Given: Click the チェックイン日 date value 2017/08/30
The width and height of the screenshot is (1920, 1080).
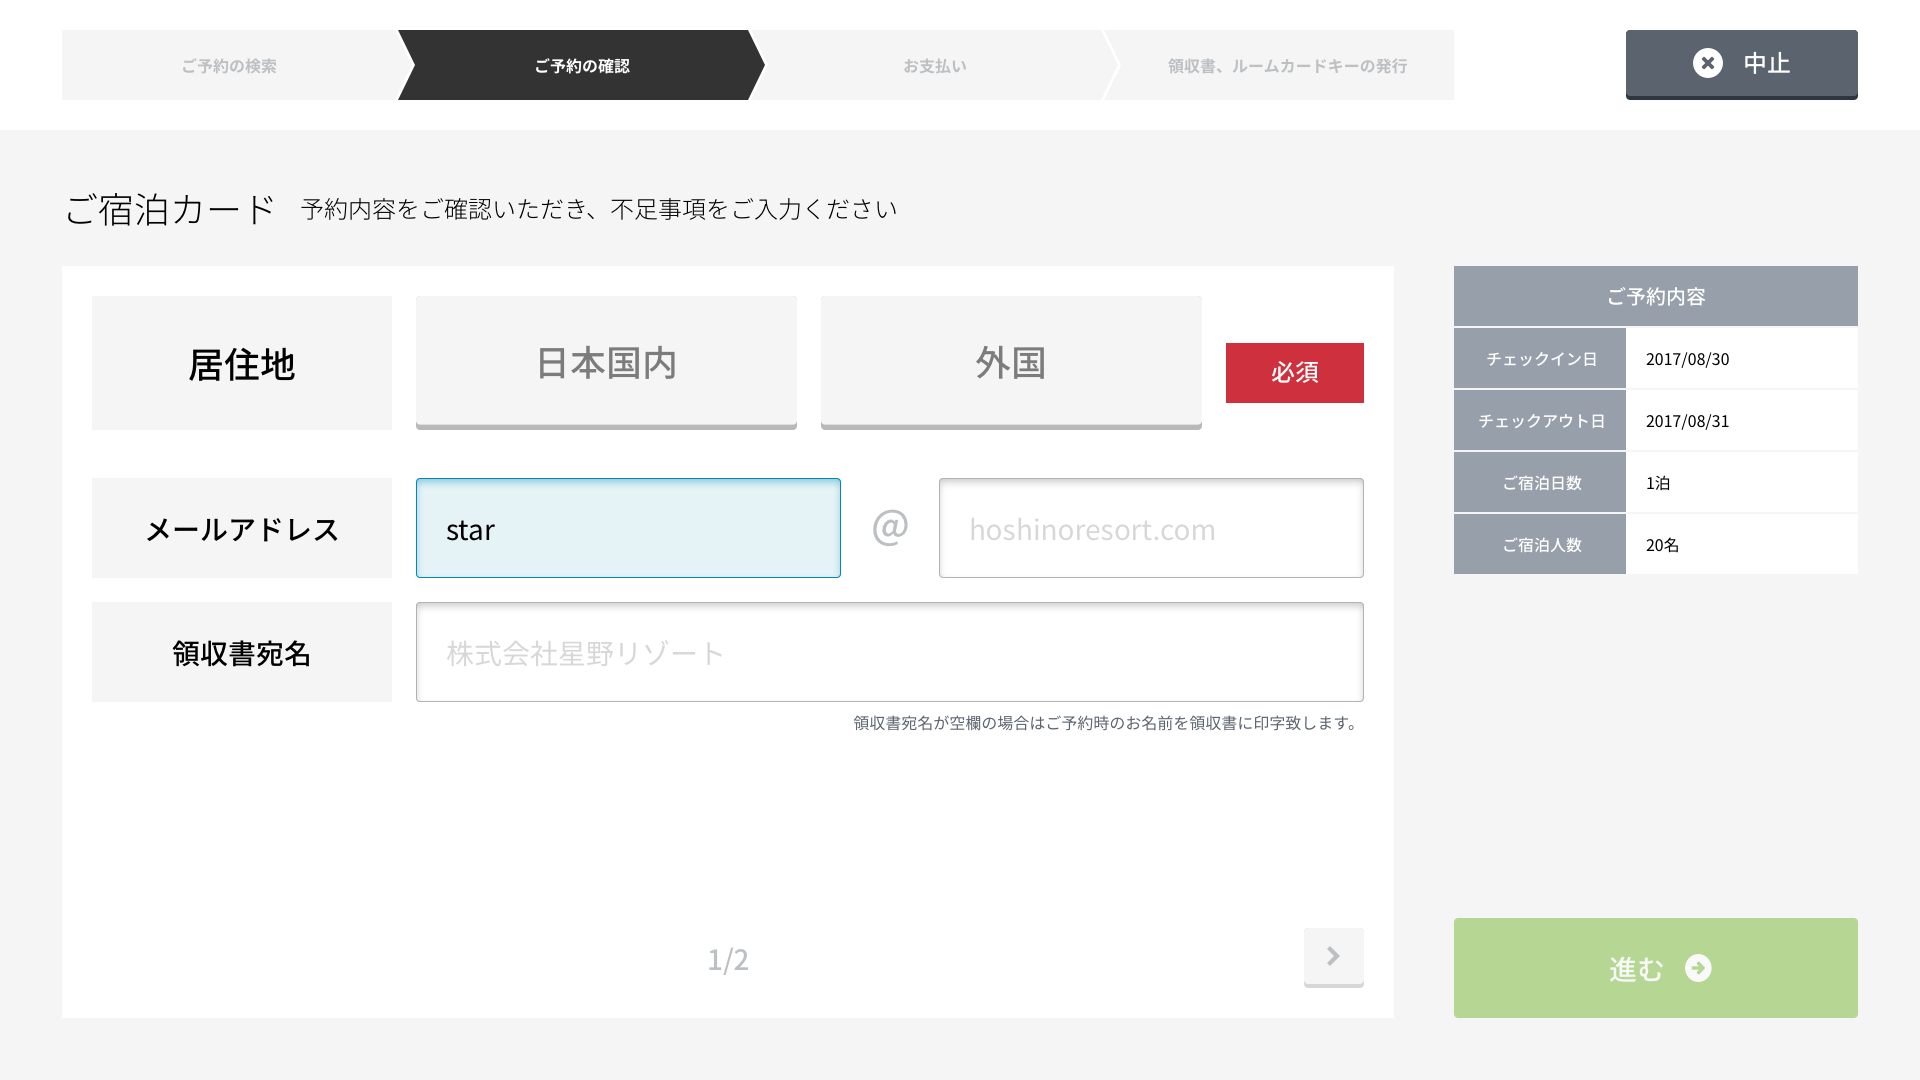Looking at the screenshot, I should point(1687,359).
